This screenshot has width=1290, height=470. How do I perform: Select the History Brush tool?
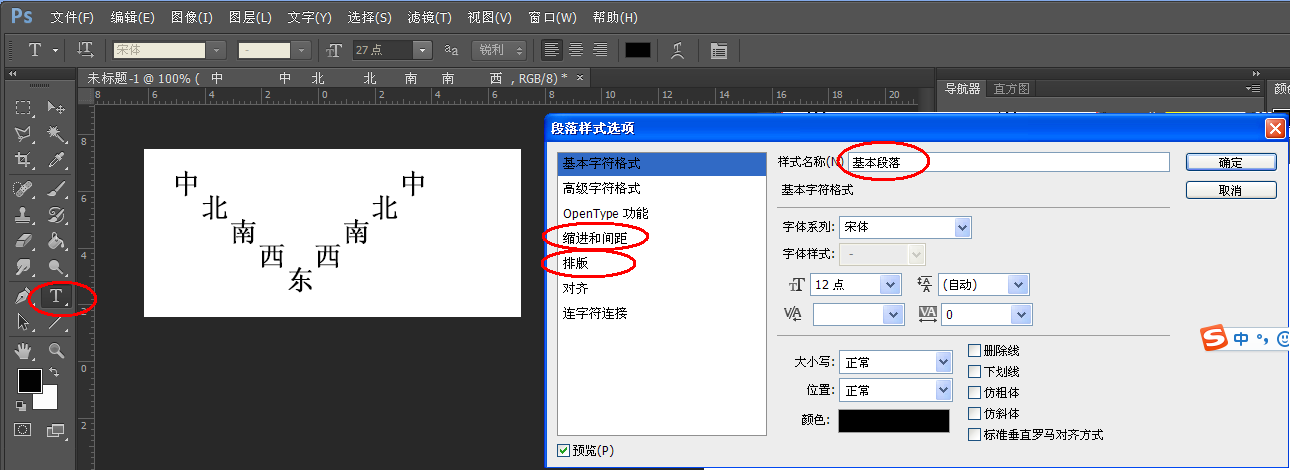(x=57, y=215)
